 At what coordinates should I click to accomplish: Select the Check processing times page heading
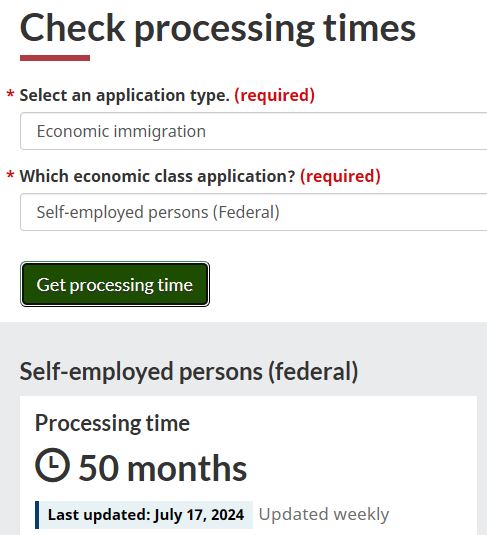click(218, 28)
